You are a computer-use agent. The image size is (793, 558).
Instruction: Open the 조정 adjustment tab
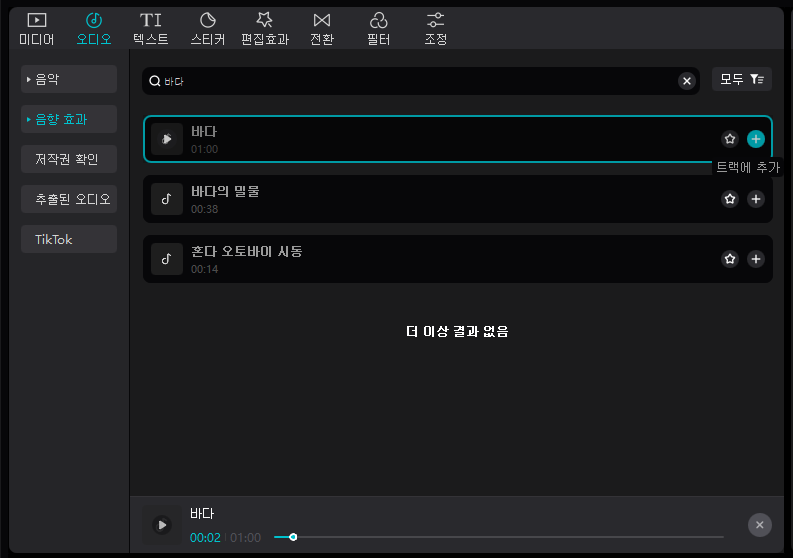pyautogui.click(x=435, y=29)
